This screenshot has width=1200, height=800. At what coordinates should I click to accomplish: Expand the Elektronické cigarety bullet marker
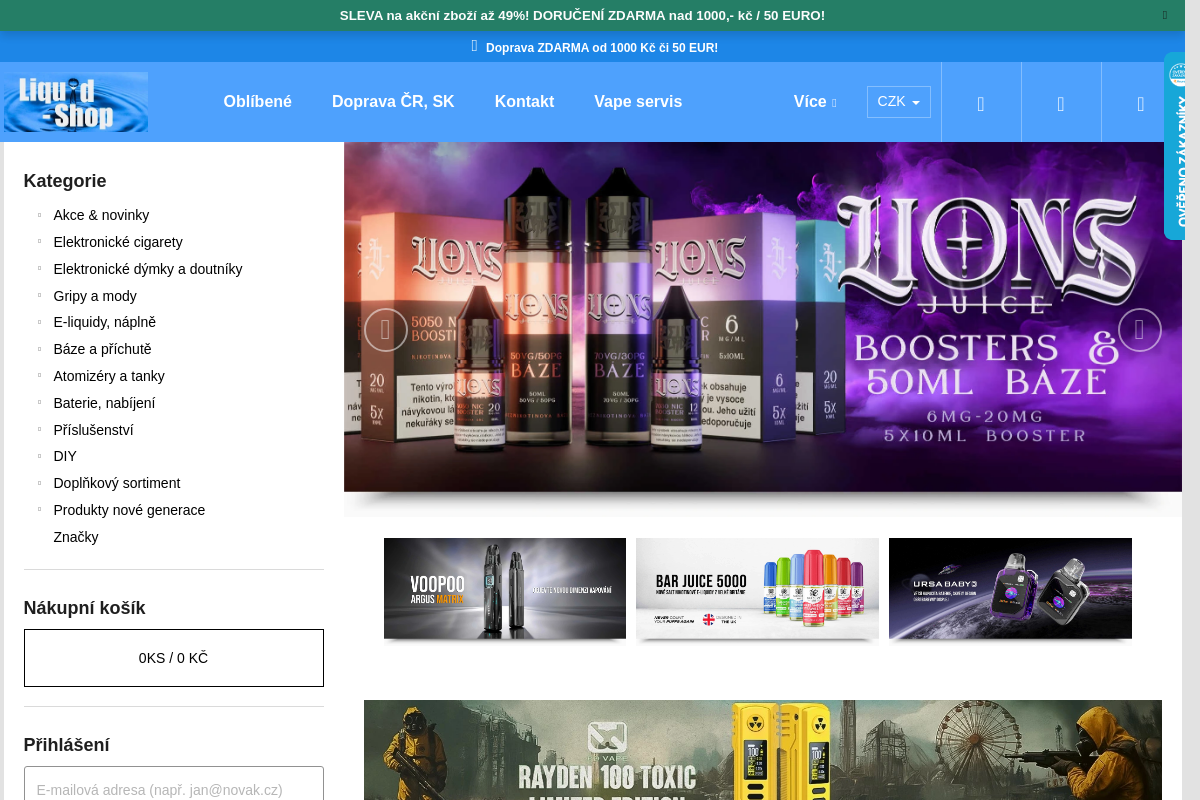point(39,242)
